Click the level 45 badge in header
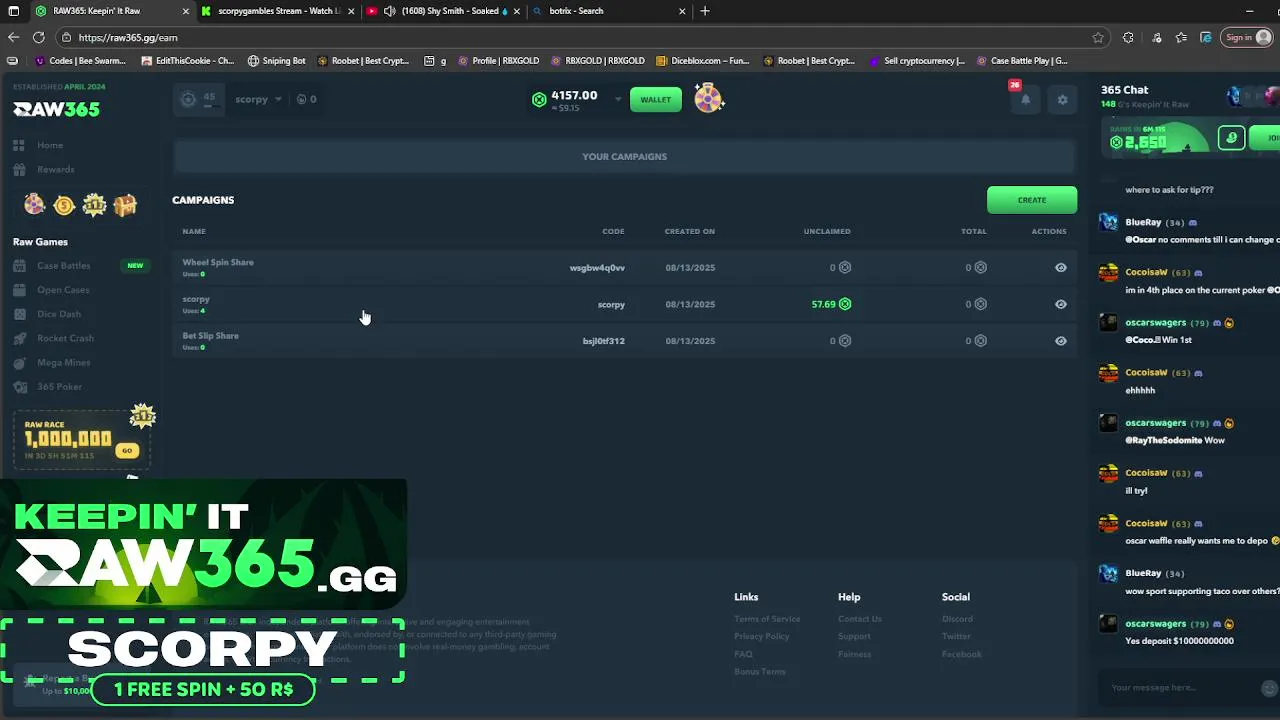 (x=198, y=99)
